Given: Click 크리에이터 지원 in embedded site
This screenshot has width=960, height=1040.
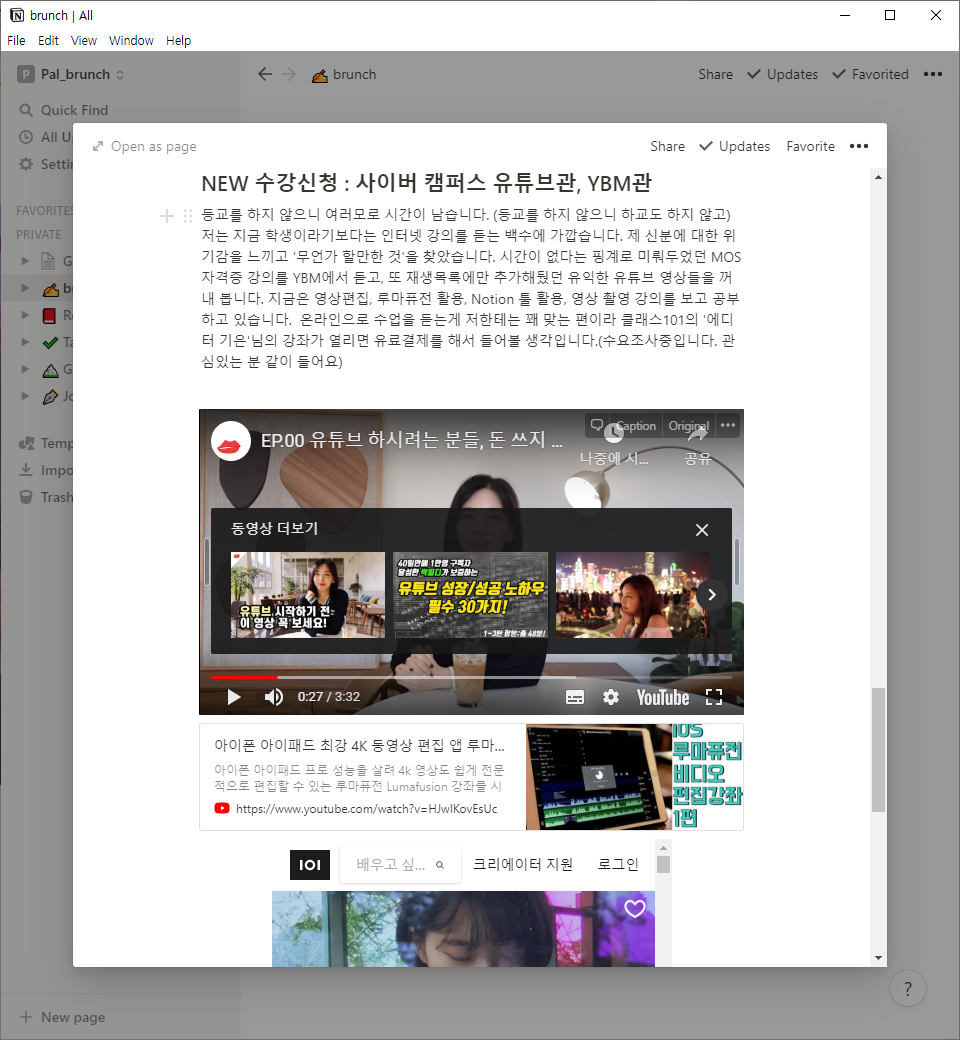Looking at the screenshot, I should [x=523, y=864].
